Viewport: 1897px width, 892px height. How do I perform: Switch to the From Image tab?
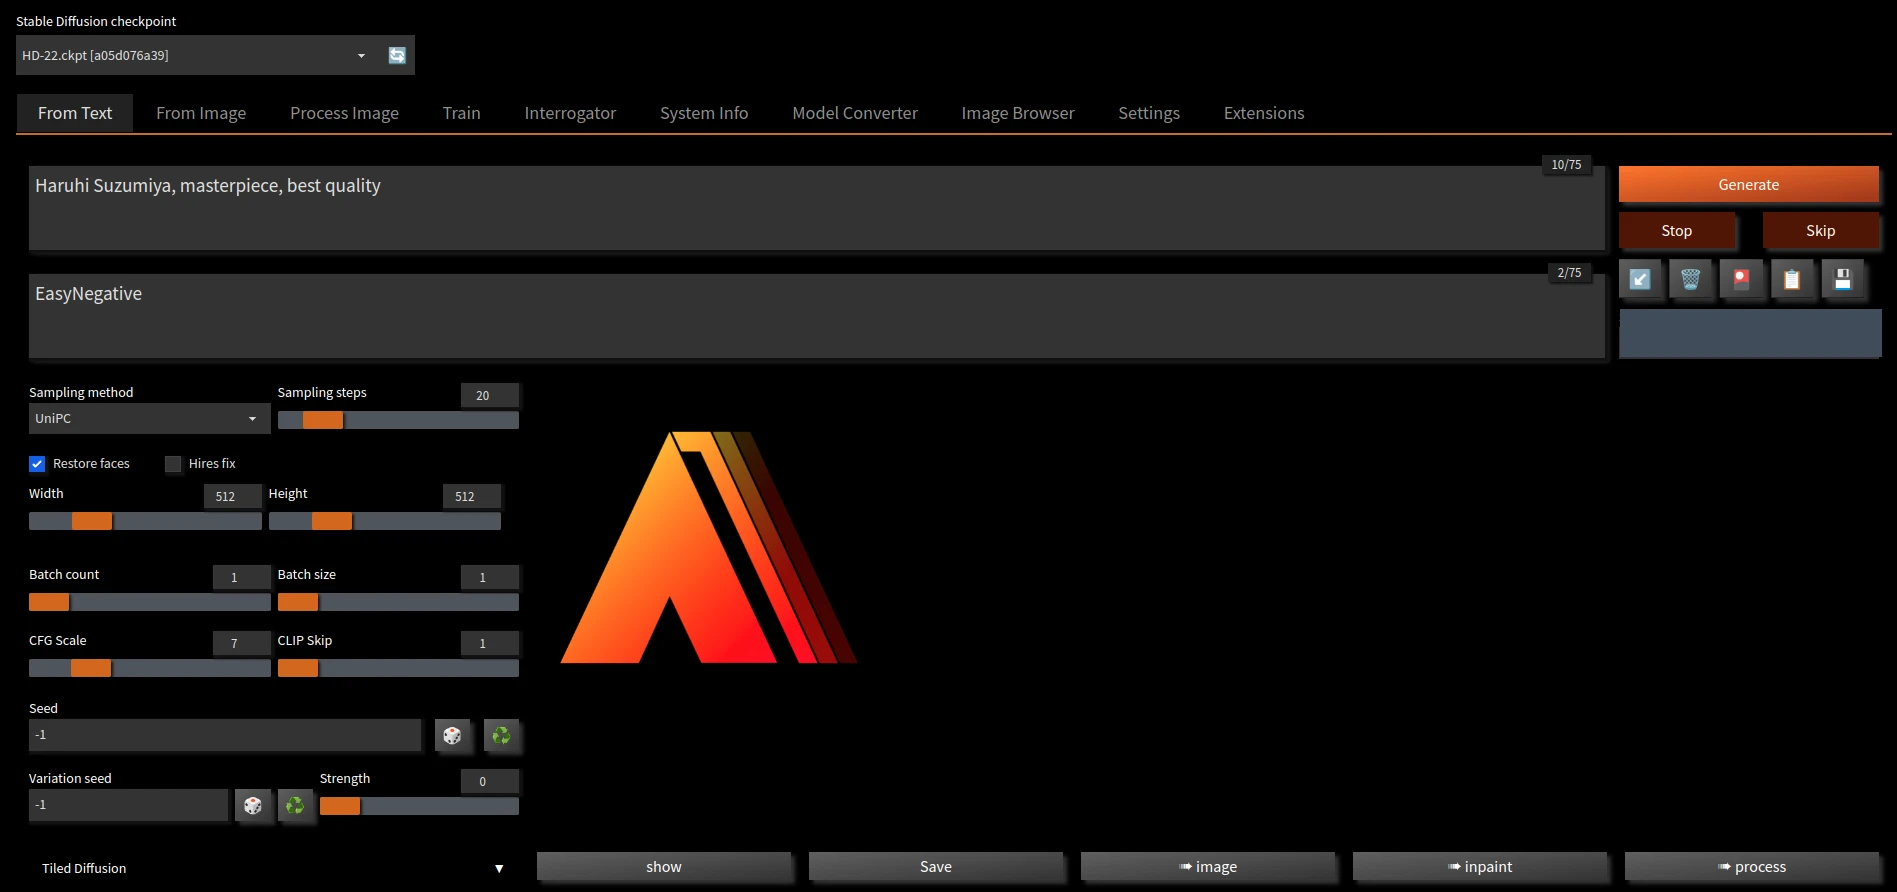(x=200, y=113)
